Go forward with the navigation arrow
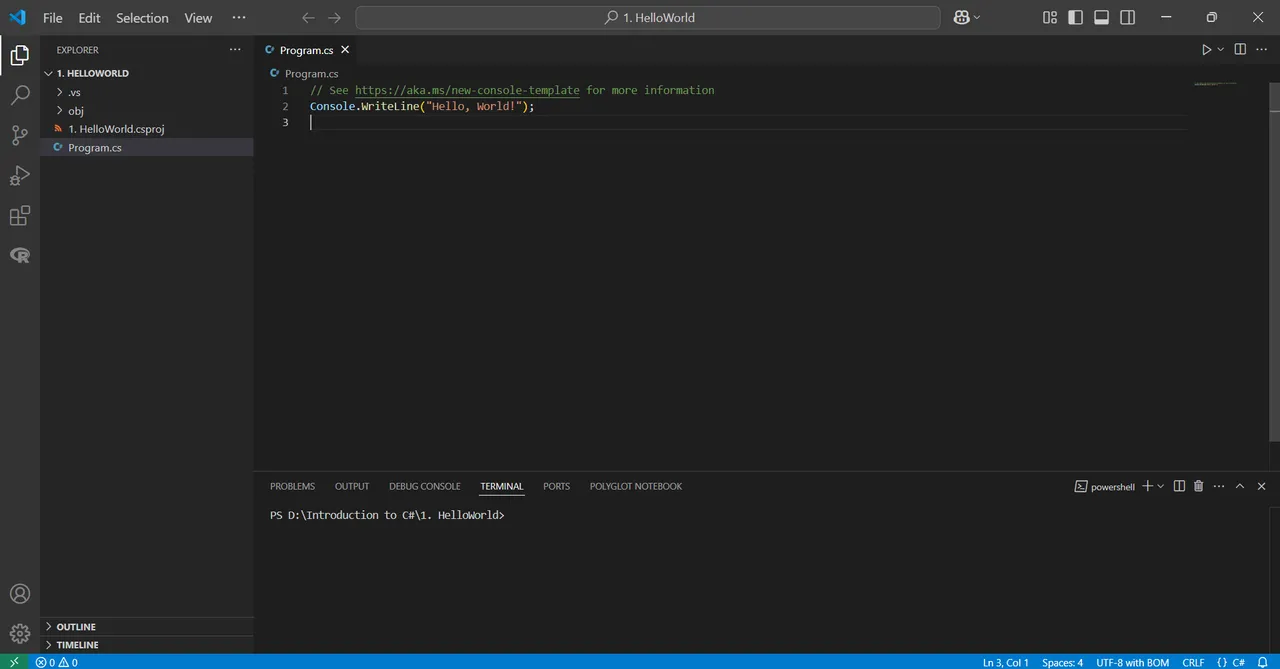This screenshot has height=669, width=1280. click(x=335, y=18)
